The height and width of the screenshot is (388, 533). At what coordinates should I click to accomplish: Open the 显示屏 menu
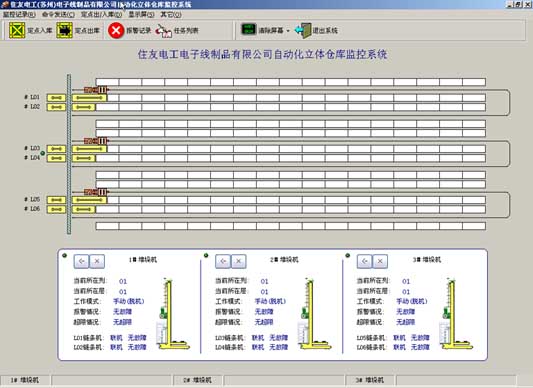[x=141, y=15]
